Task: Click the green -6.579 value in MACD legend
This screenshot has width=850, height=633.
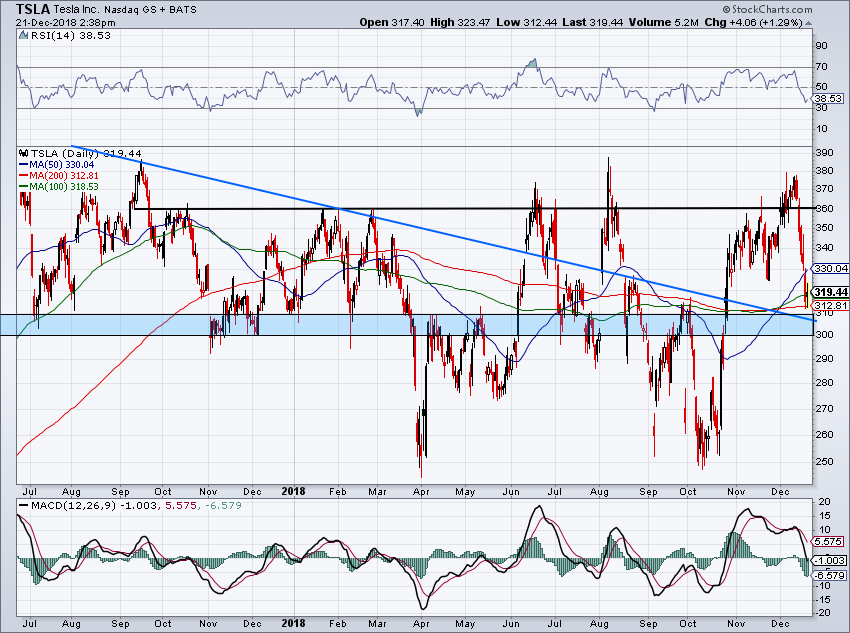Action: (x=222, y=506)
